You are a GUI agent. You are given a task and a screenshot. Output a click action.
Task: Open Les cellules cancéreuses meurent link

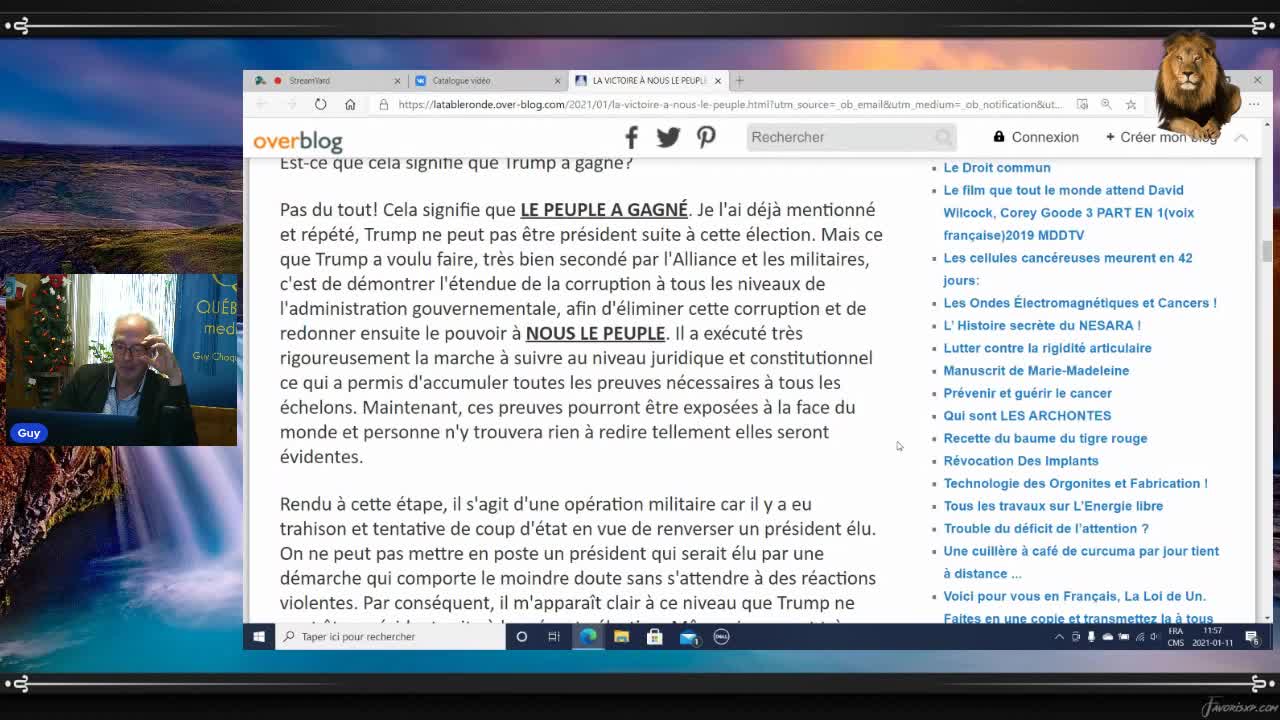(1068, 269)
